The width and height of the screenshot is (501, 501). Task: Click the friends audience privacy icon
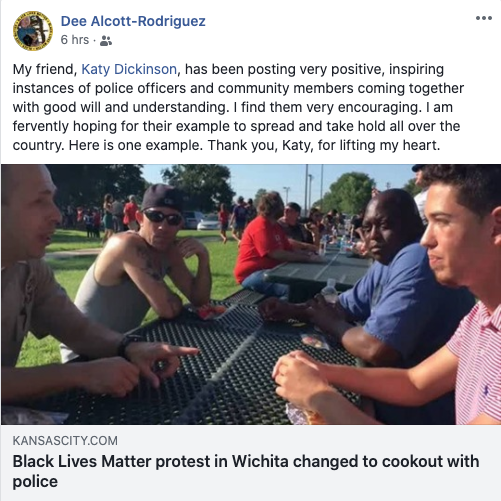pyautogui.click(x=106, y=41)
